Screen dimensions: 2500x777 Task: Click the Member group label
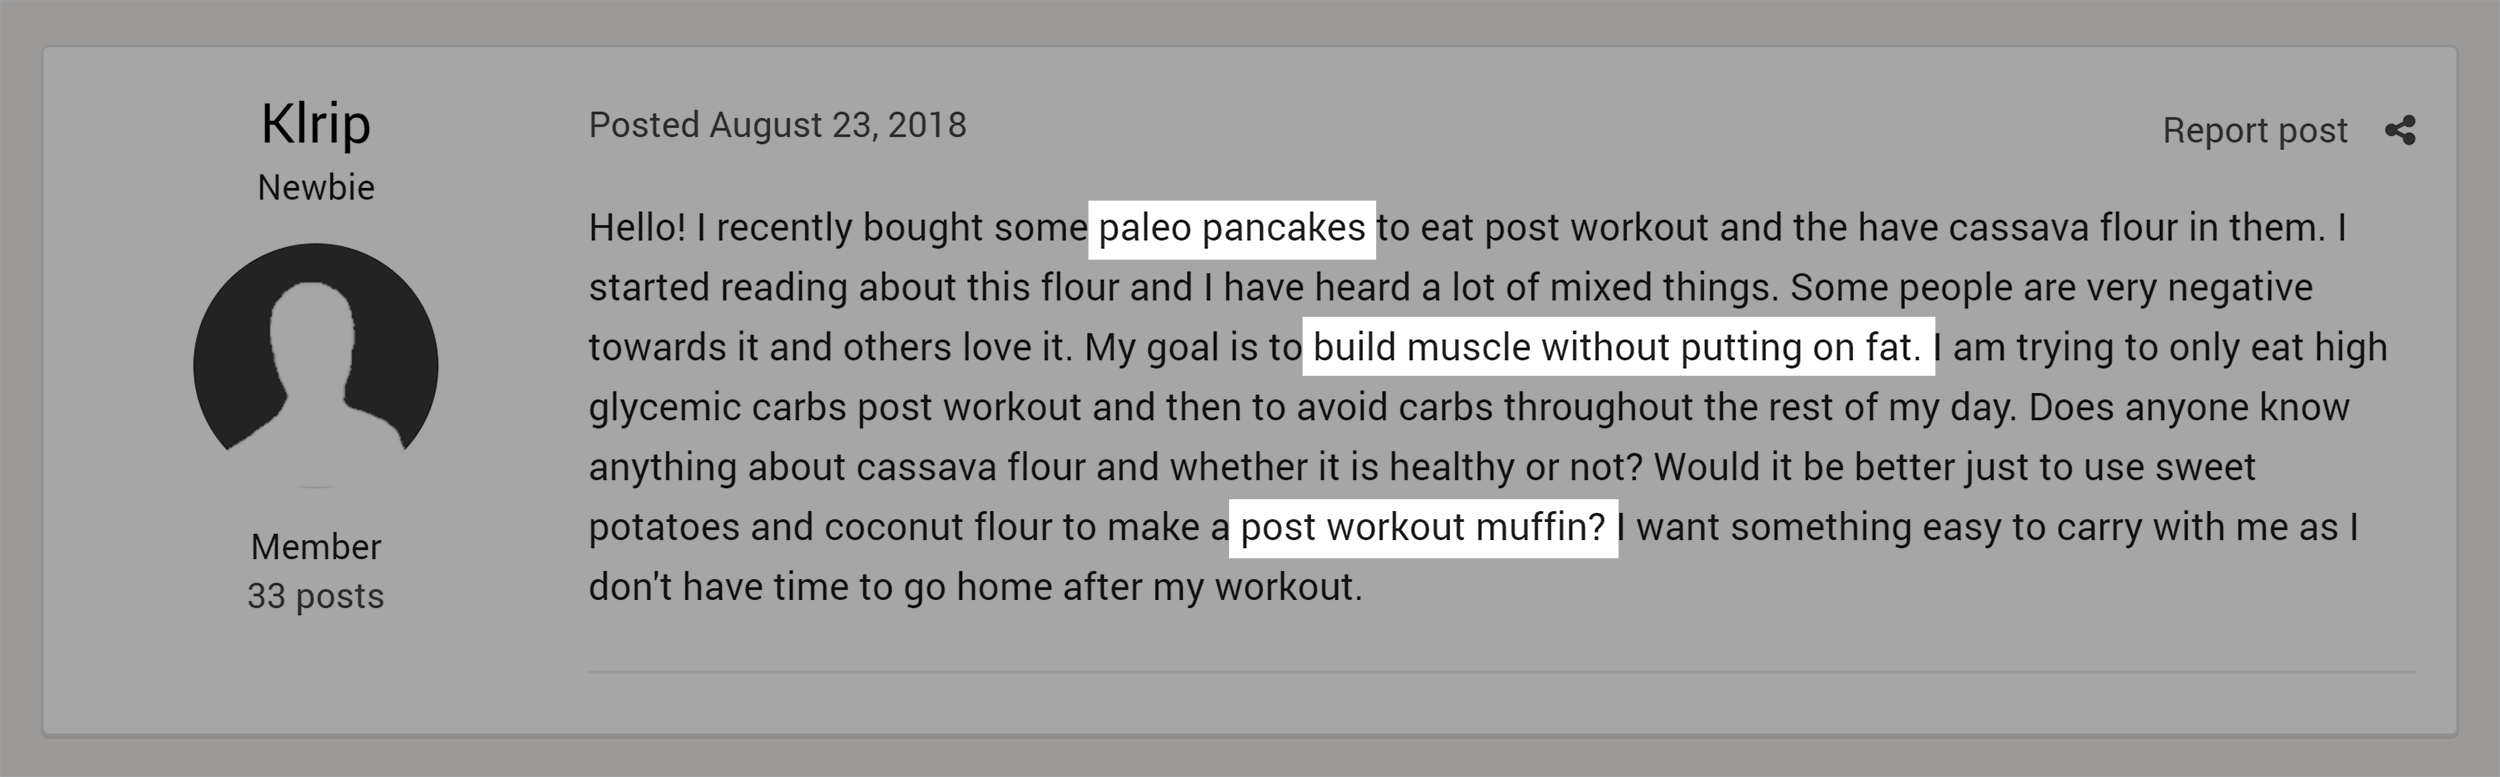316,546
